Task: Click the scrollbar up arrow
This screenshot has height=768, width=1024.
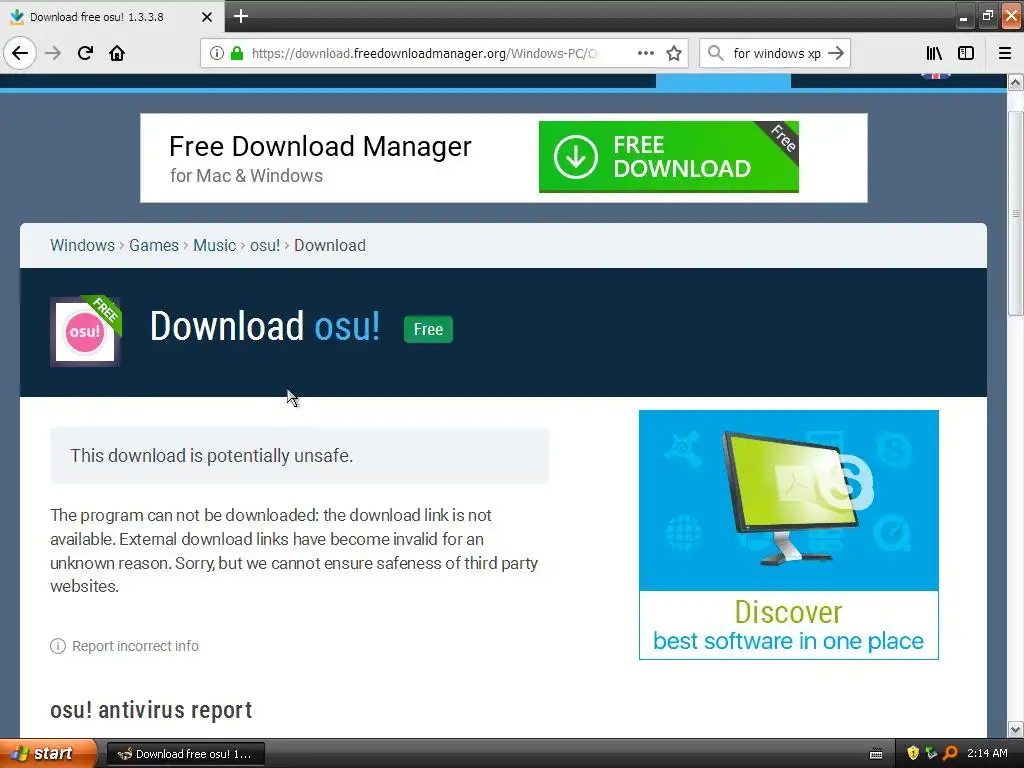Action: [x=1015, y=82]
